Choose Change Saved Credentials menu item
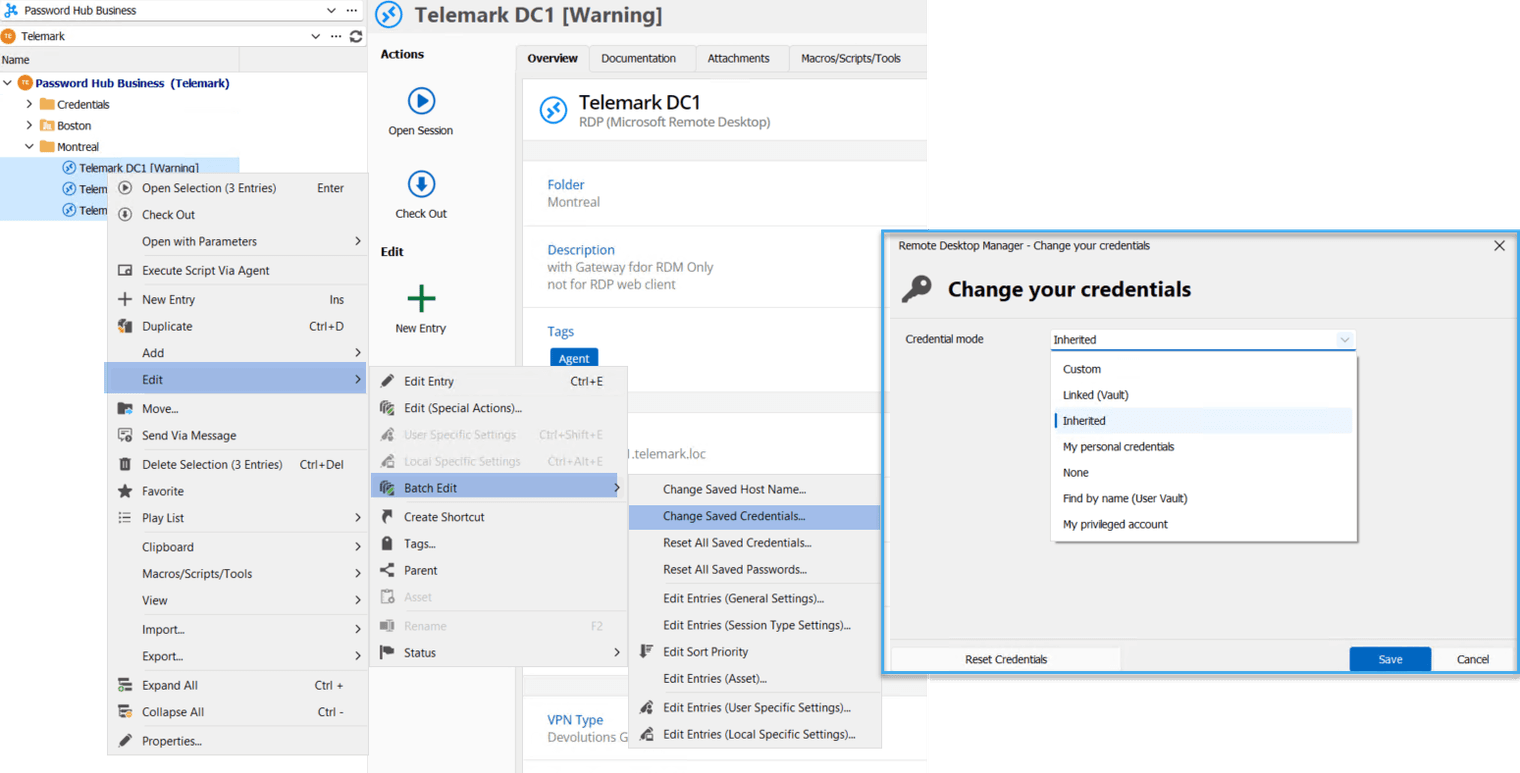This screenshot has height=773, width=1520. tap(733, 516)
